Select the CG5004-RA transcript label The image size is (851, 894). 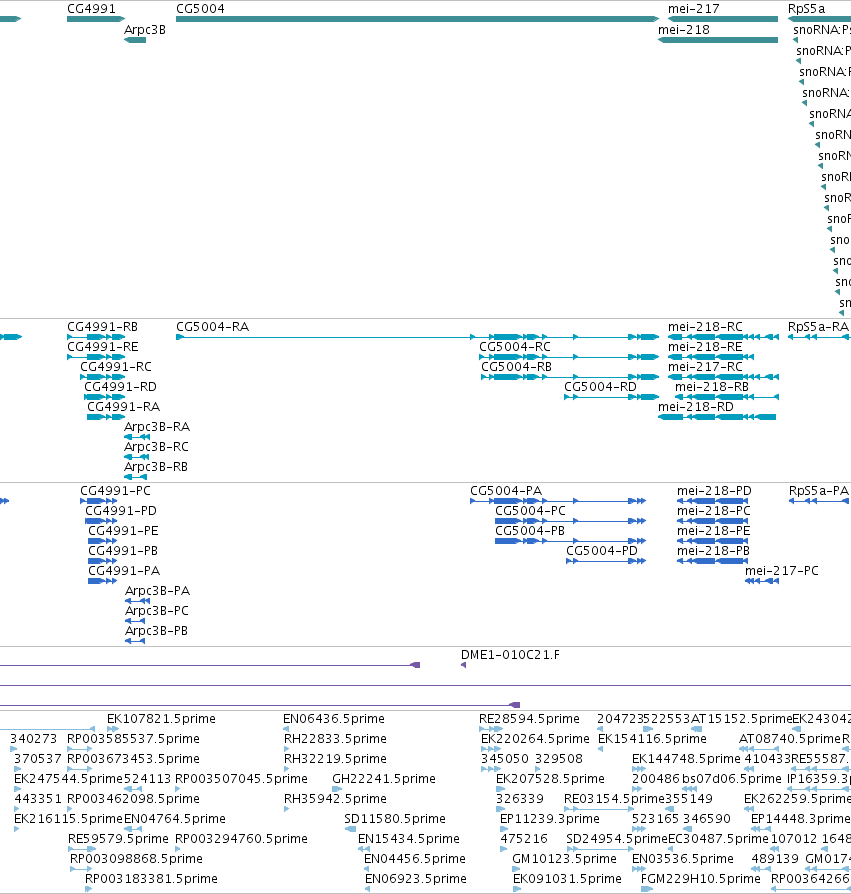pos(212,327)
